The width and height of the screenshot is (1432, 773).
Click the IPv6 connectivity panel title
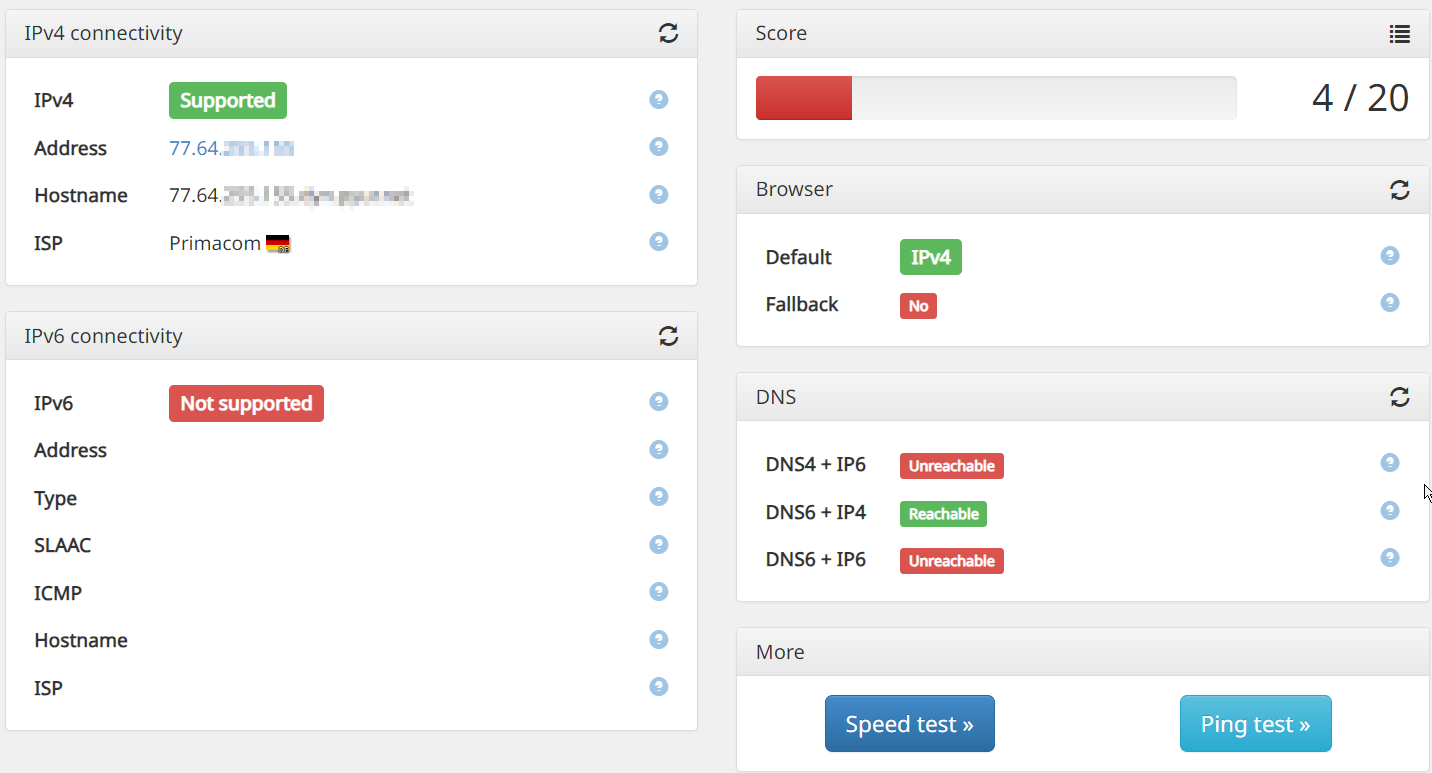coord(104,336)
